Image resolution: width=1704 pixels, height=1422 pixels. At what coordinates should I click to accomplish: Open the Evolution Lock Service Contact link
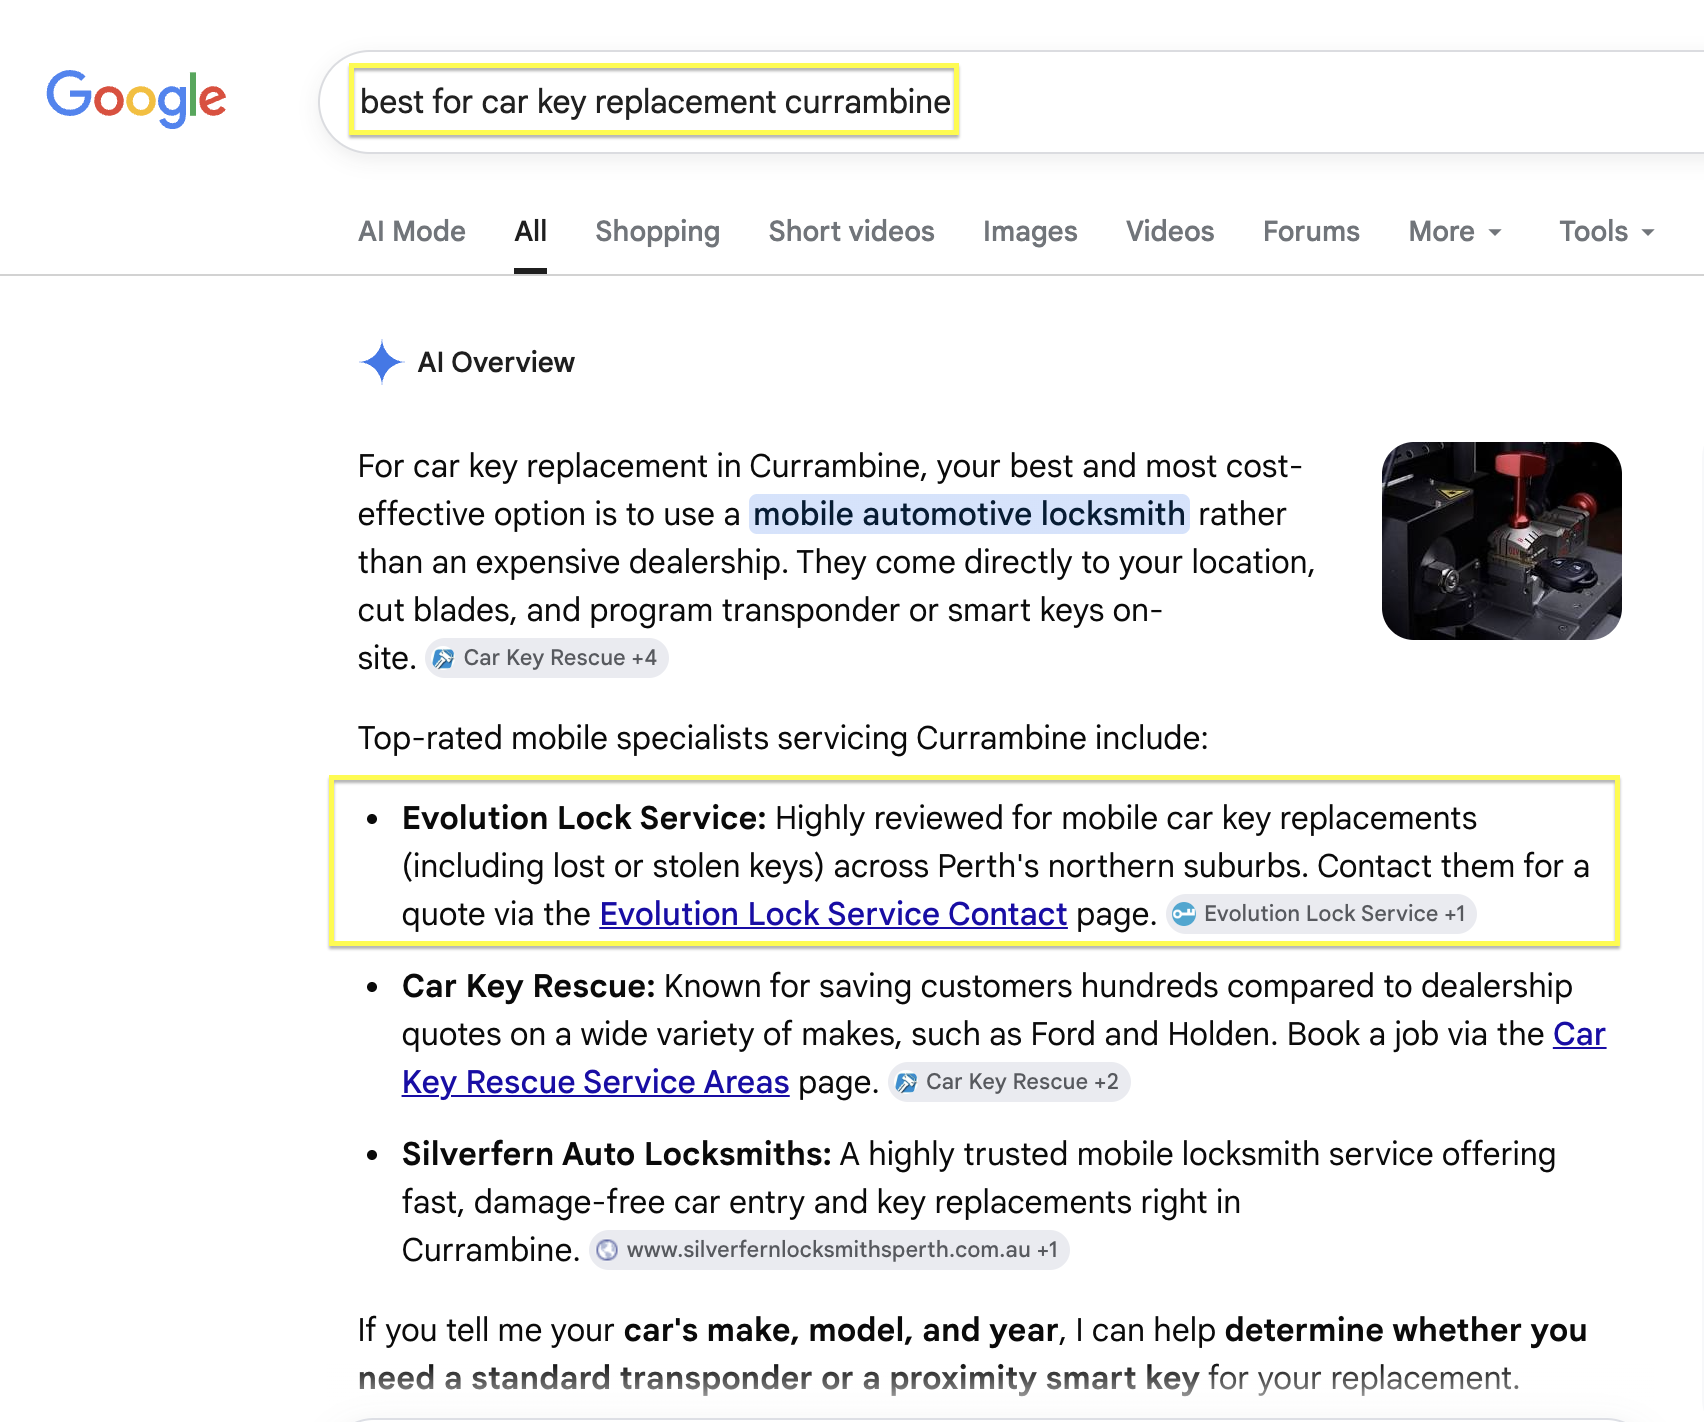coord(833,914)
